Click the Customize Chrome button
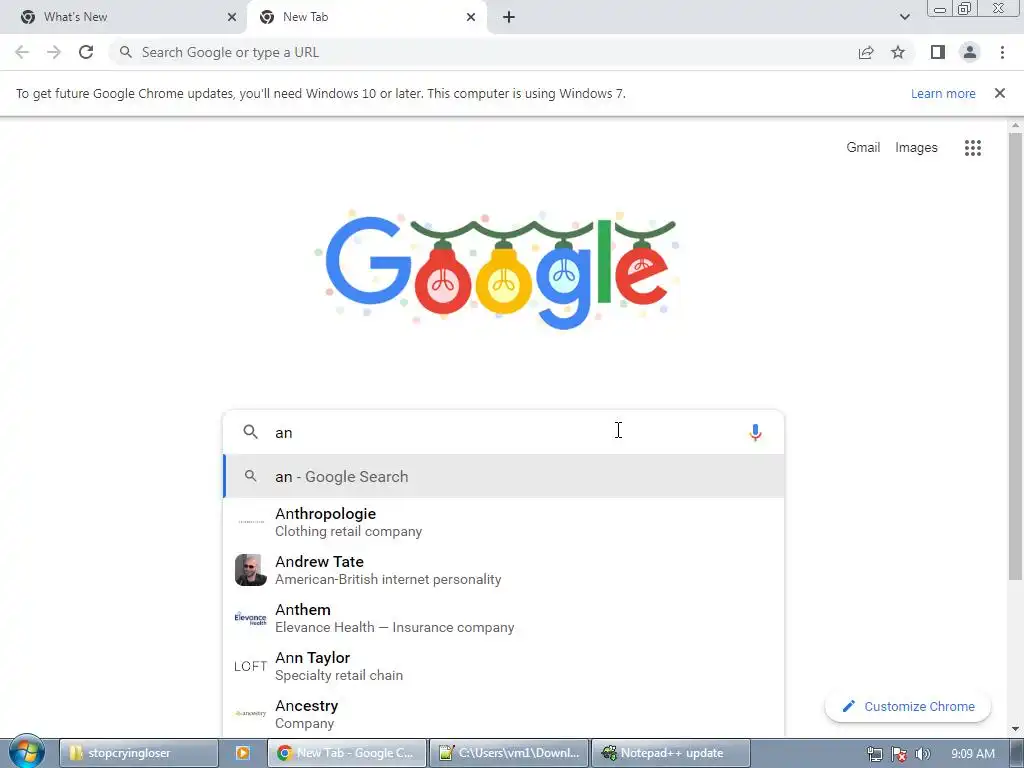The height and width of the screenshot is (768, 1024). click(x=908, y=707)
